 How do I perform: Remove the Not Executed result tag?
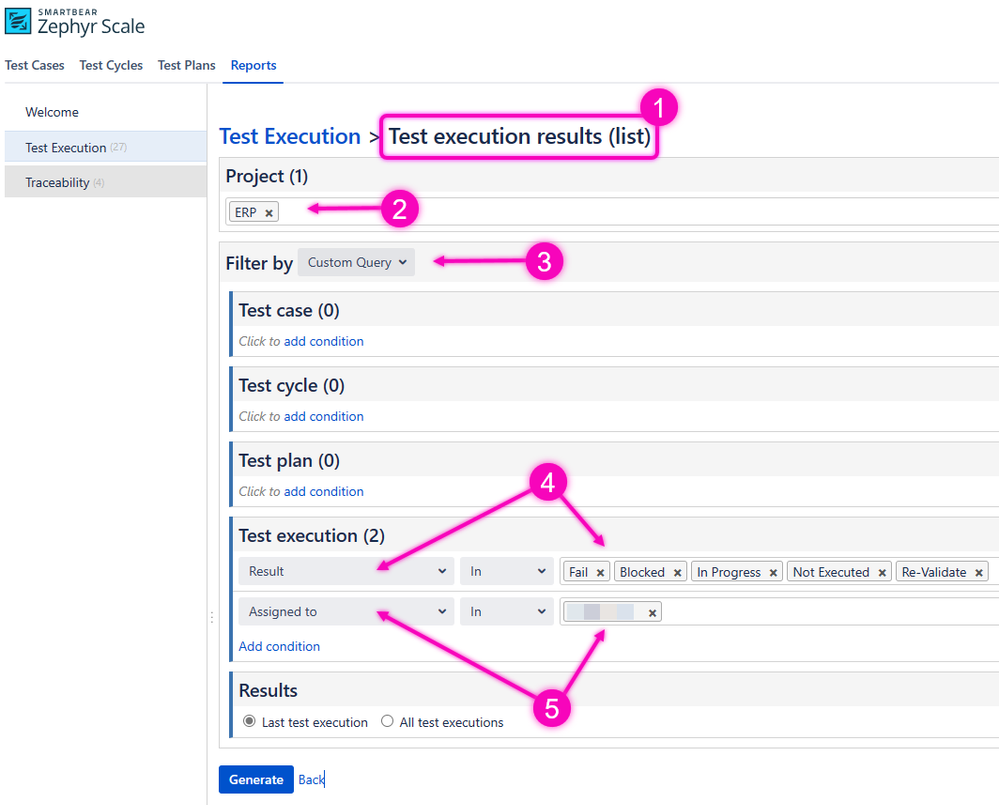pos(882,573)
